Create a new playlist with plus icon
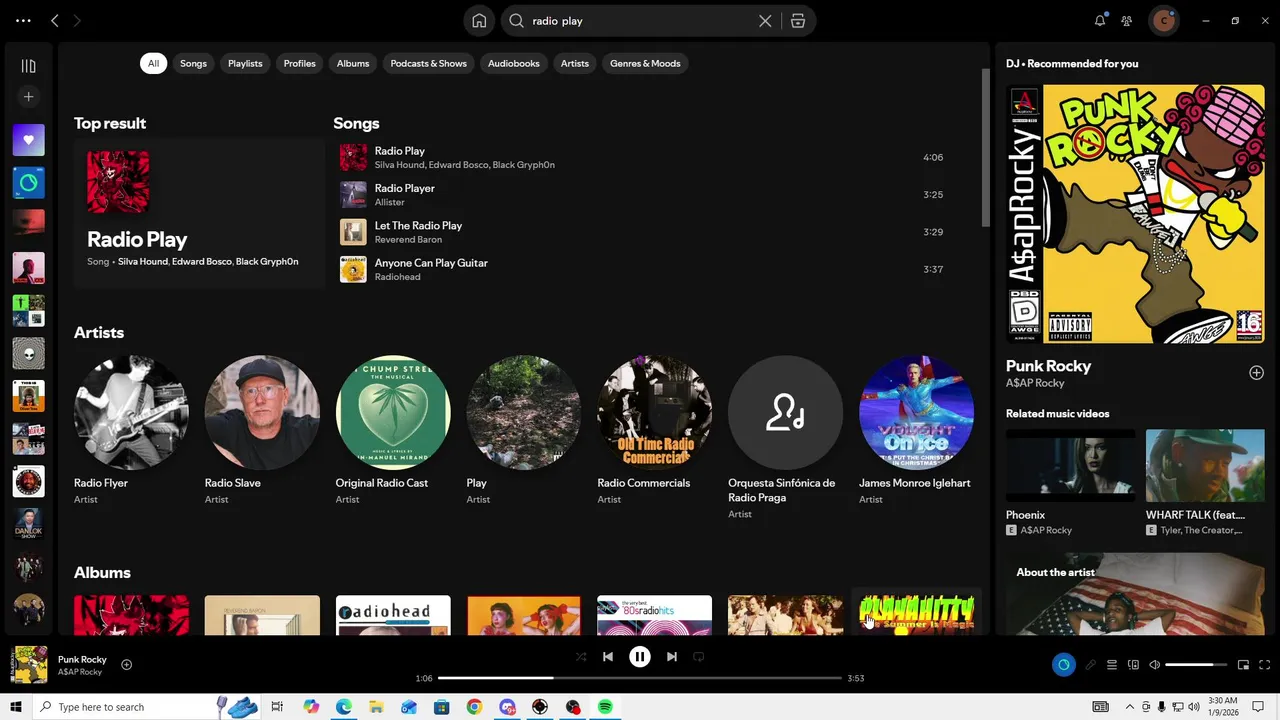This screenshot has width=1280, height=720. coord(28,97)
